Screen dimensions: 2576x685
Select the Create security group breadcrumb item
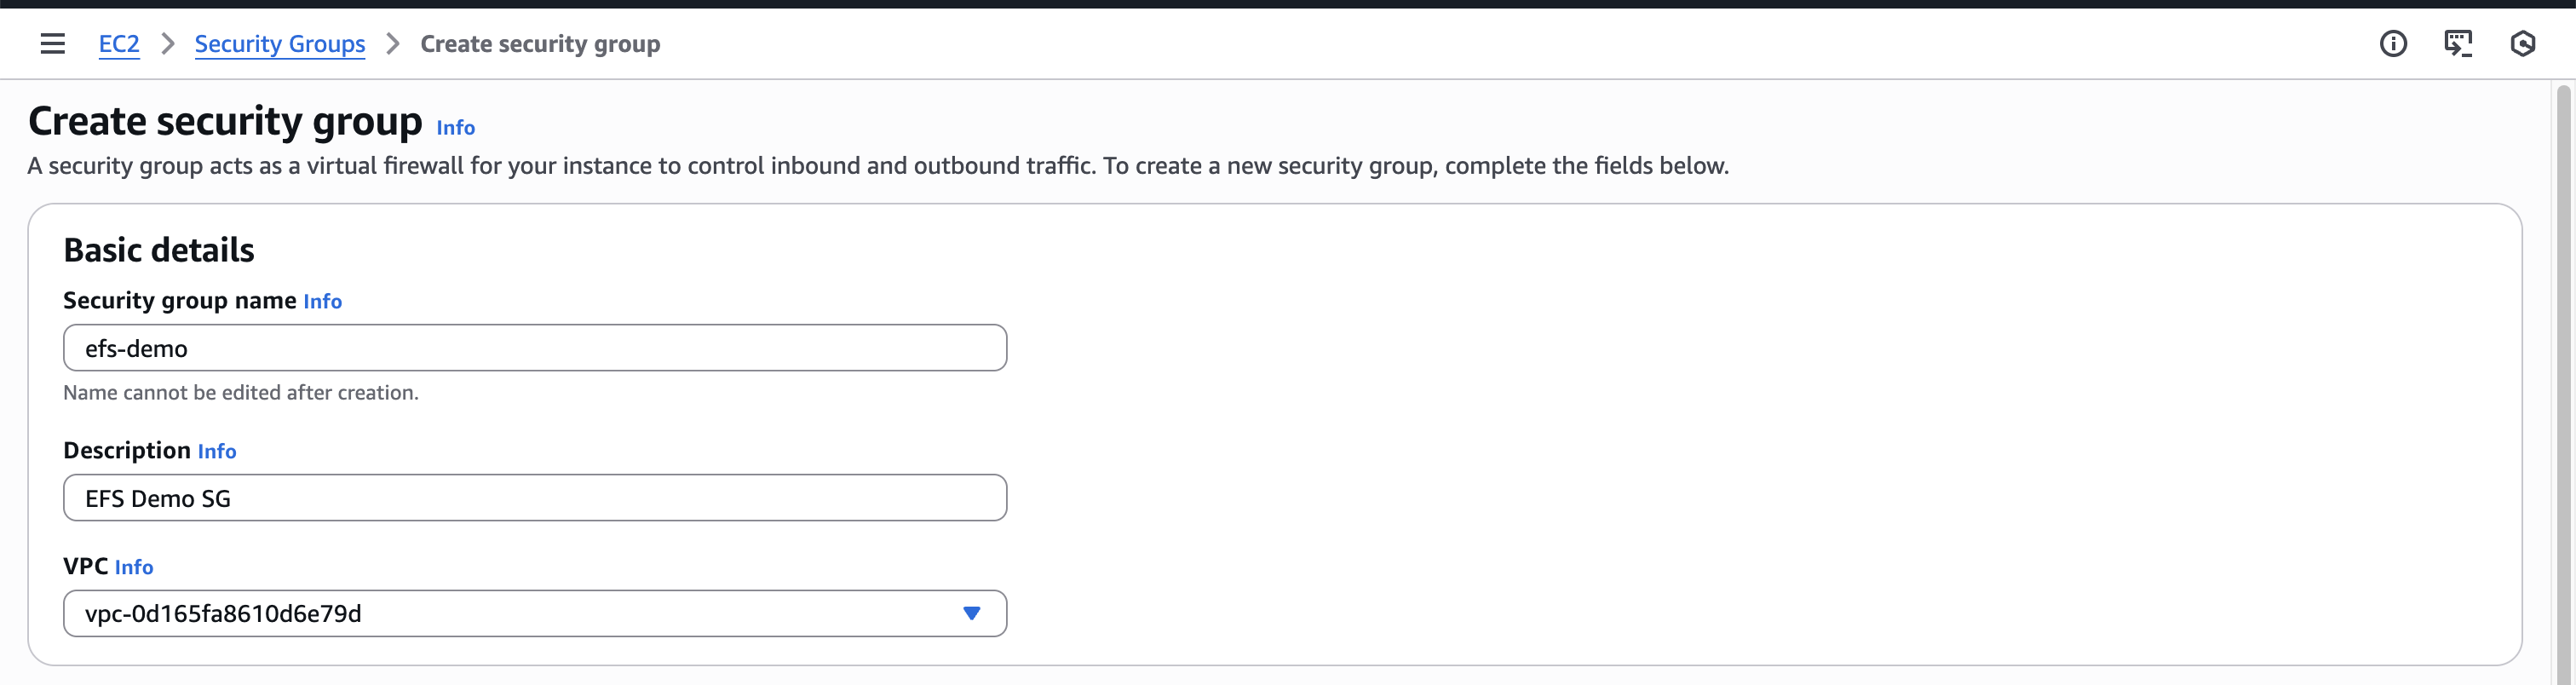click(x=540, y=44)
